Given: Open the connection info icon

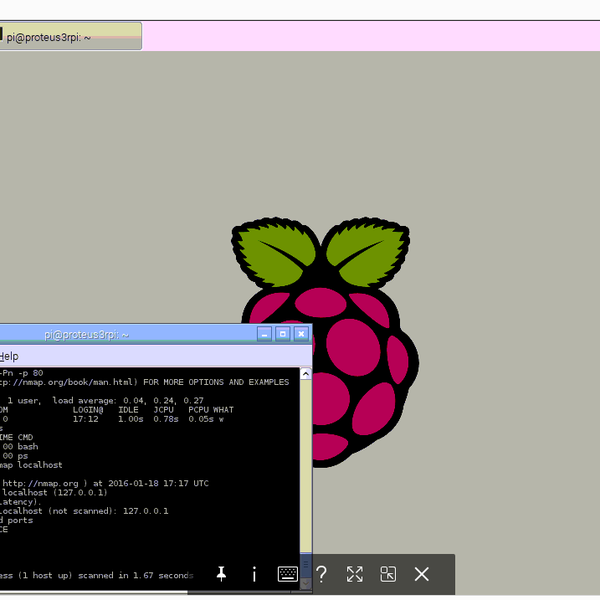Looking at the screenshot, I should tap(254, 574).
